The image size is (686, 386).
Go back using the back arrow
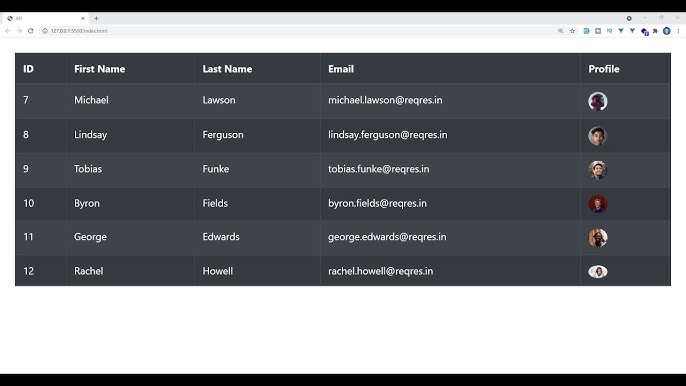click(x=8, y=31)
